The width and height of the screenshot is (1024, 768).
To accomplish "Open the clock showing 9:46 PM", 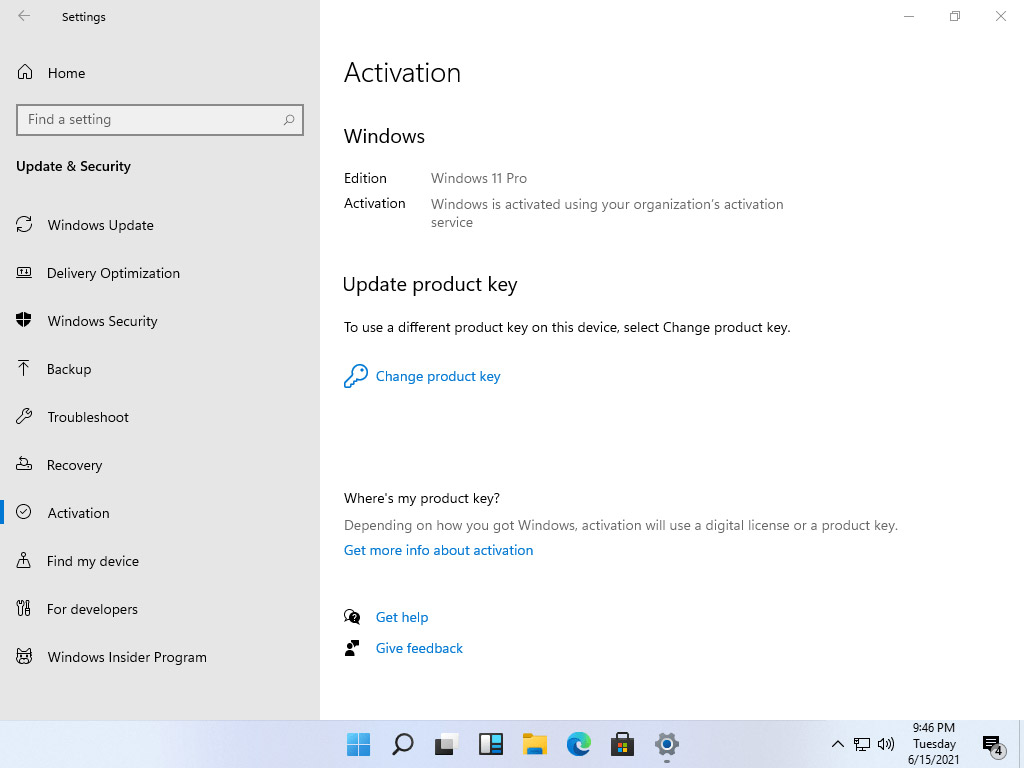I will click(x=934, y=744).
